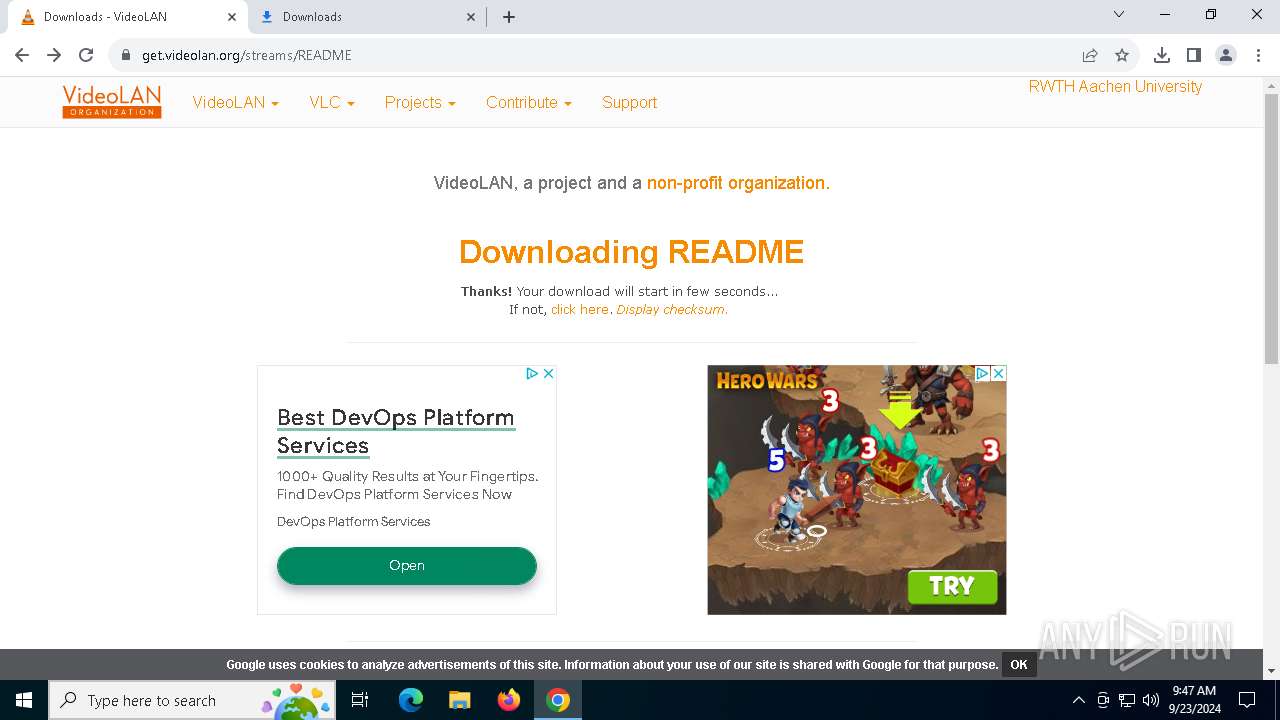Click the 'click here' download link
This screenshot has width=1280, height=720.
click(580, 310)
